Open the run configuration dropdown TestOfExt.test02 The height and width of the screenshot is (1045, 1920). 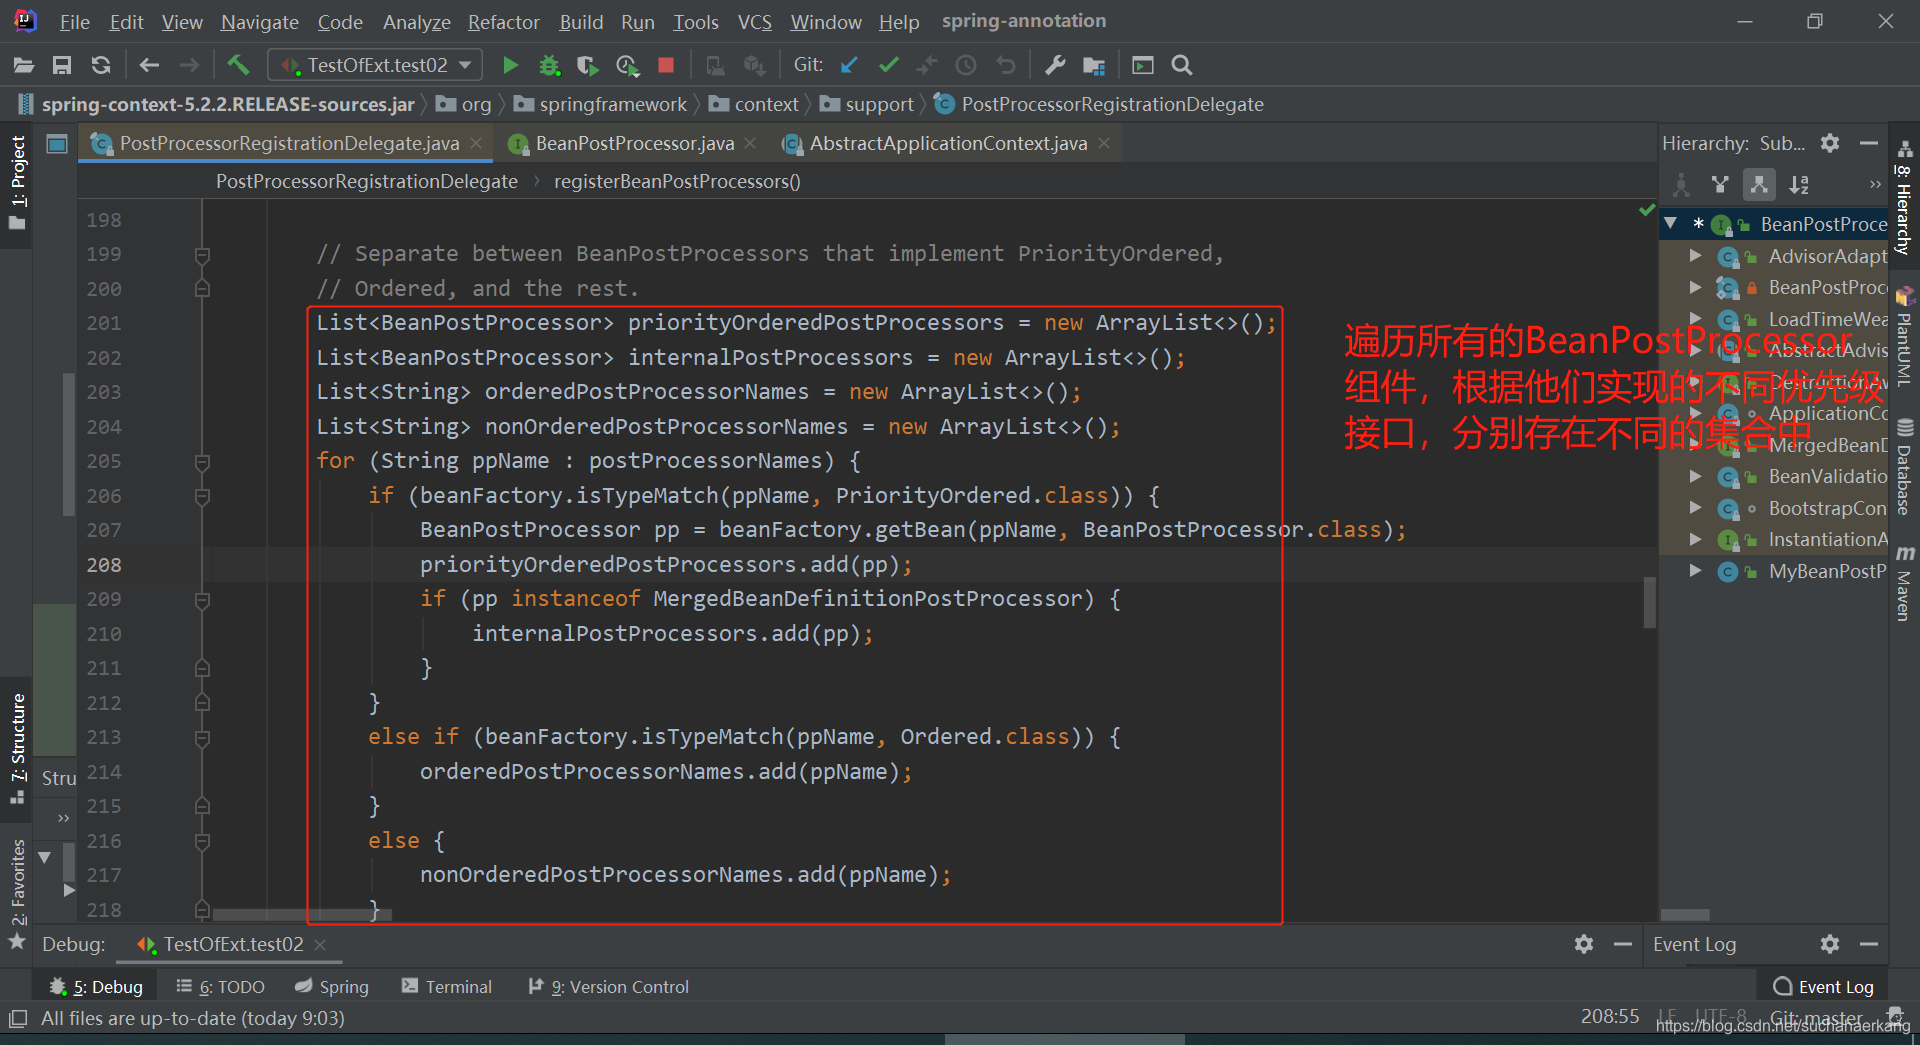tap(376, 65)
